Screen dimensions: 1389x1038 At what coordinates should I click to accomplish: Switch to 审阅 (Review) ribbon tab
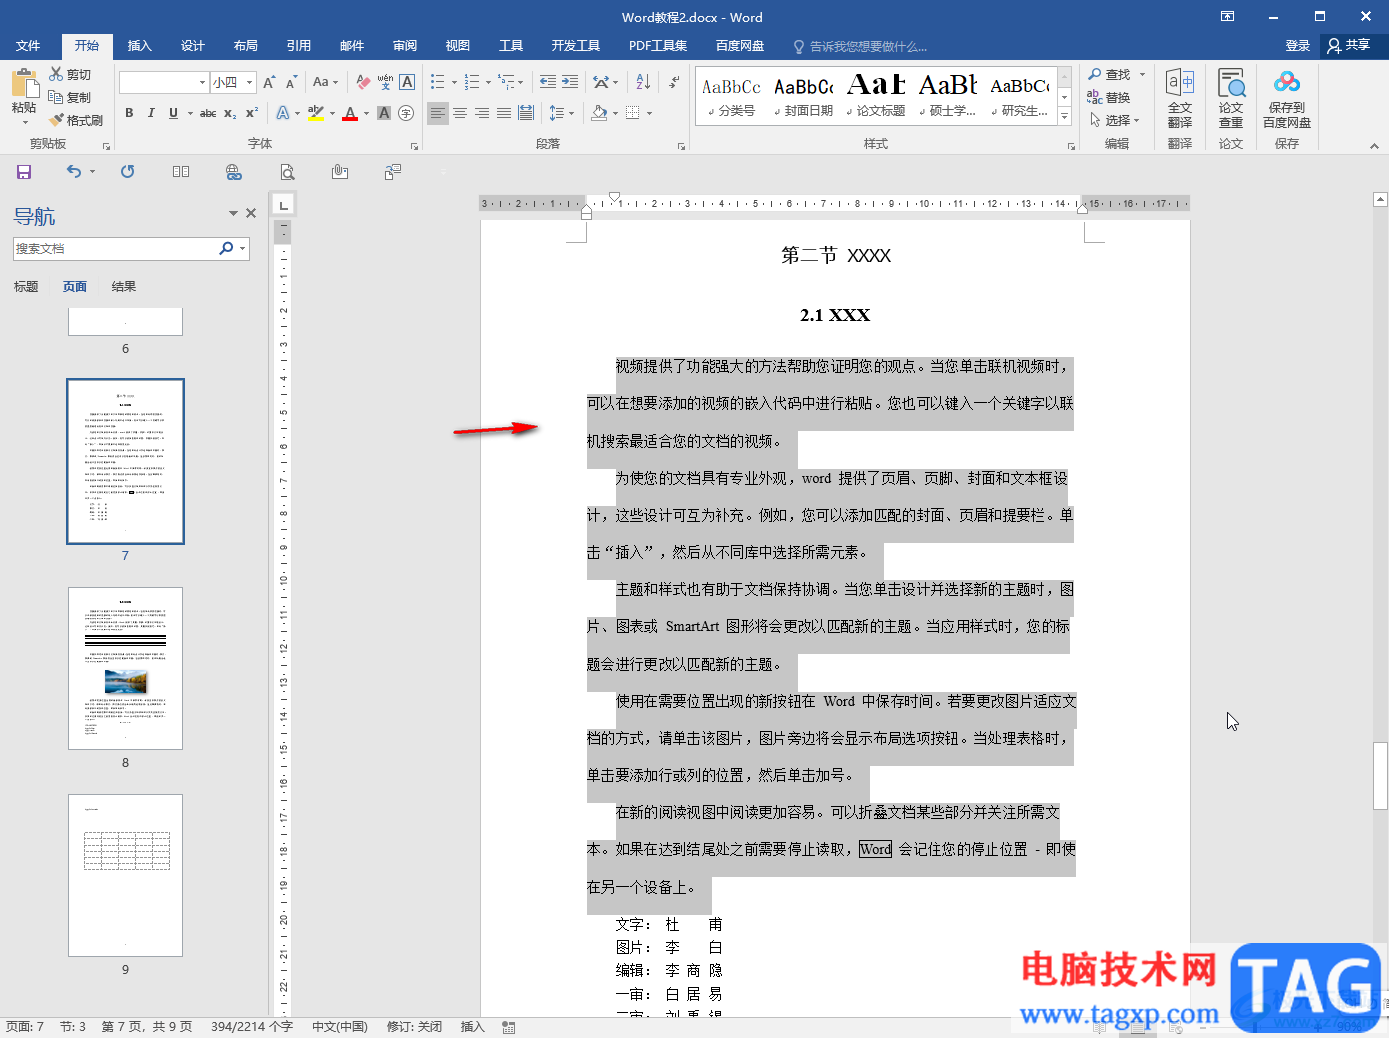405,46
